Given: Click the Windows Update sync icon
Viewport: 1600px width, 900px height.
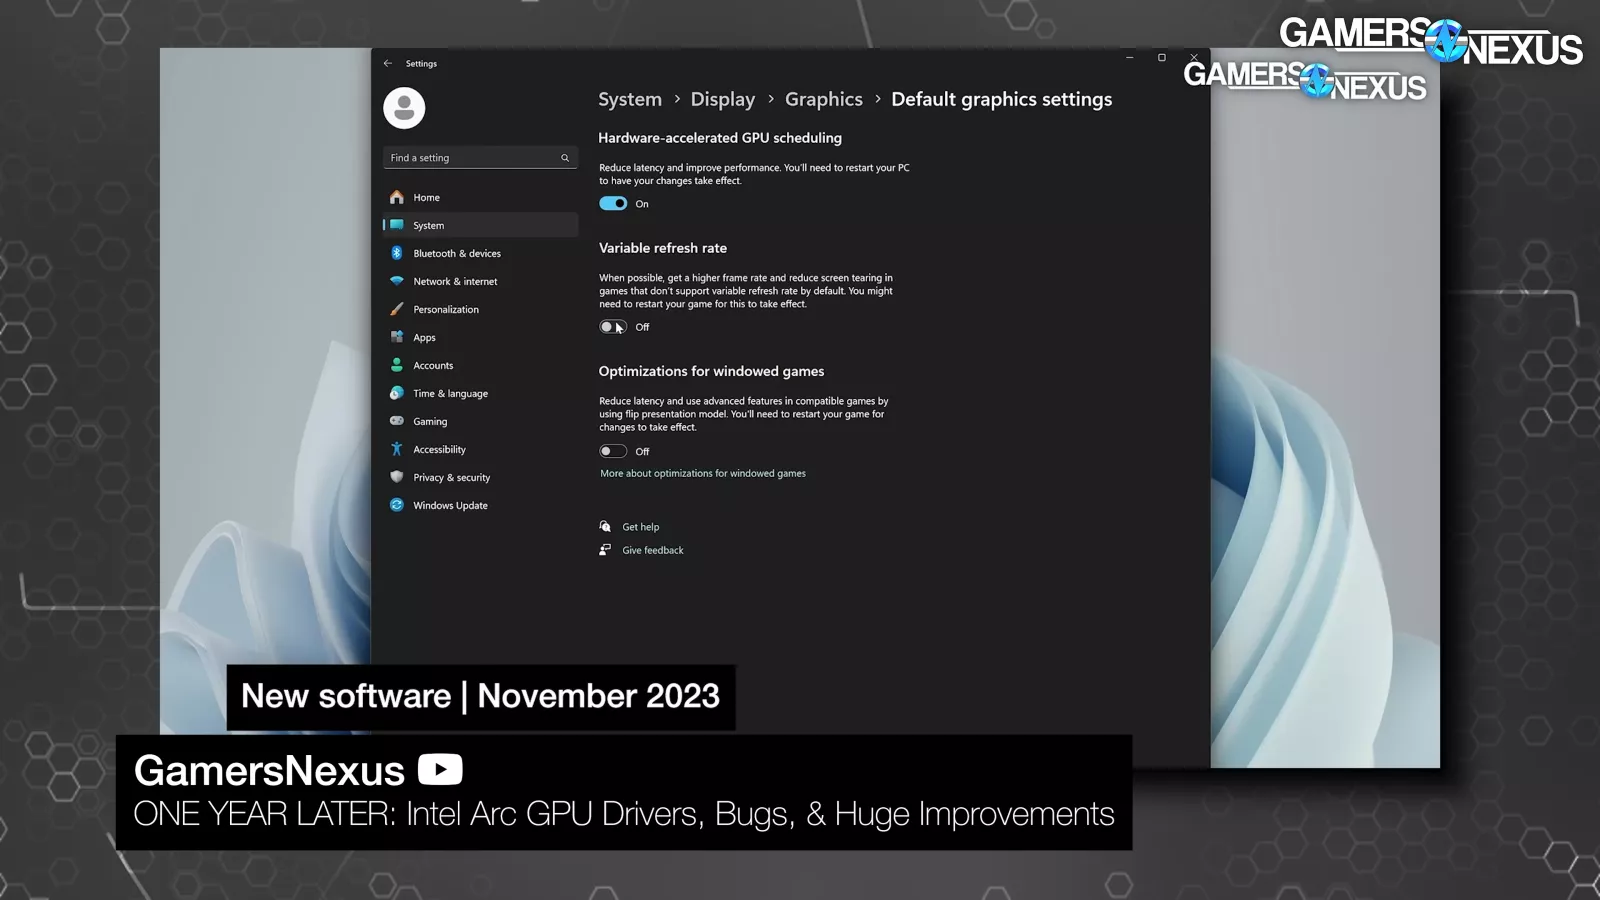Looking at the screenshot, I should point(397,505).
